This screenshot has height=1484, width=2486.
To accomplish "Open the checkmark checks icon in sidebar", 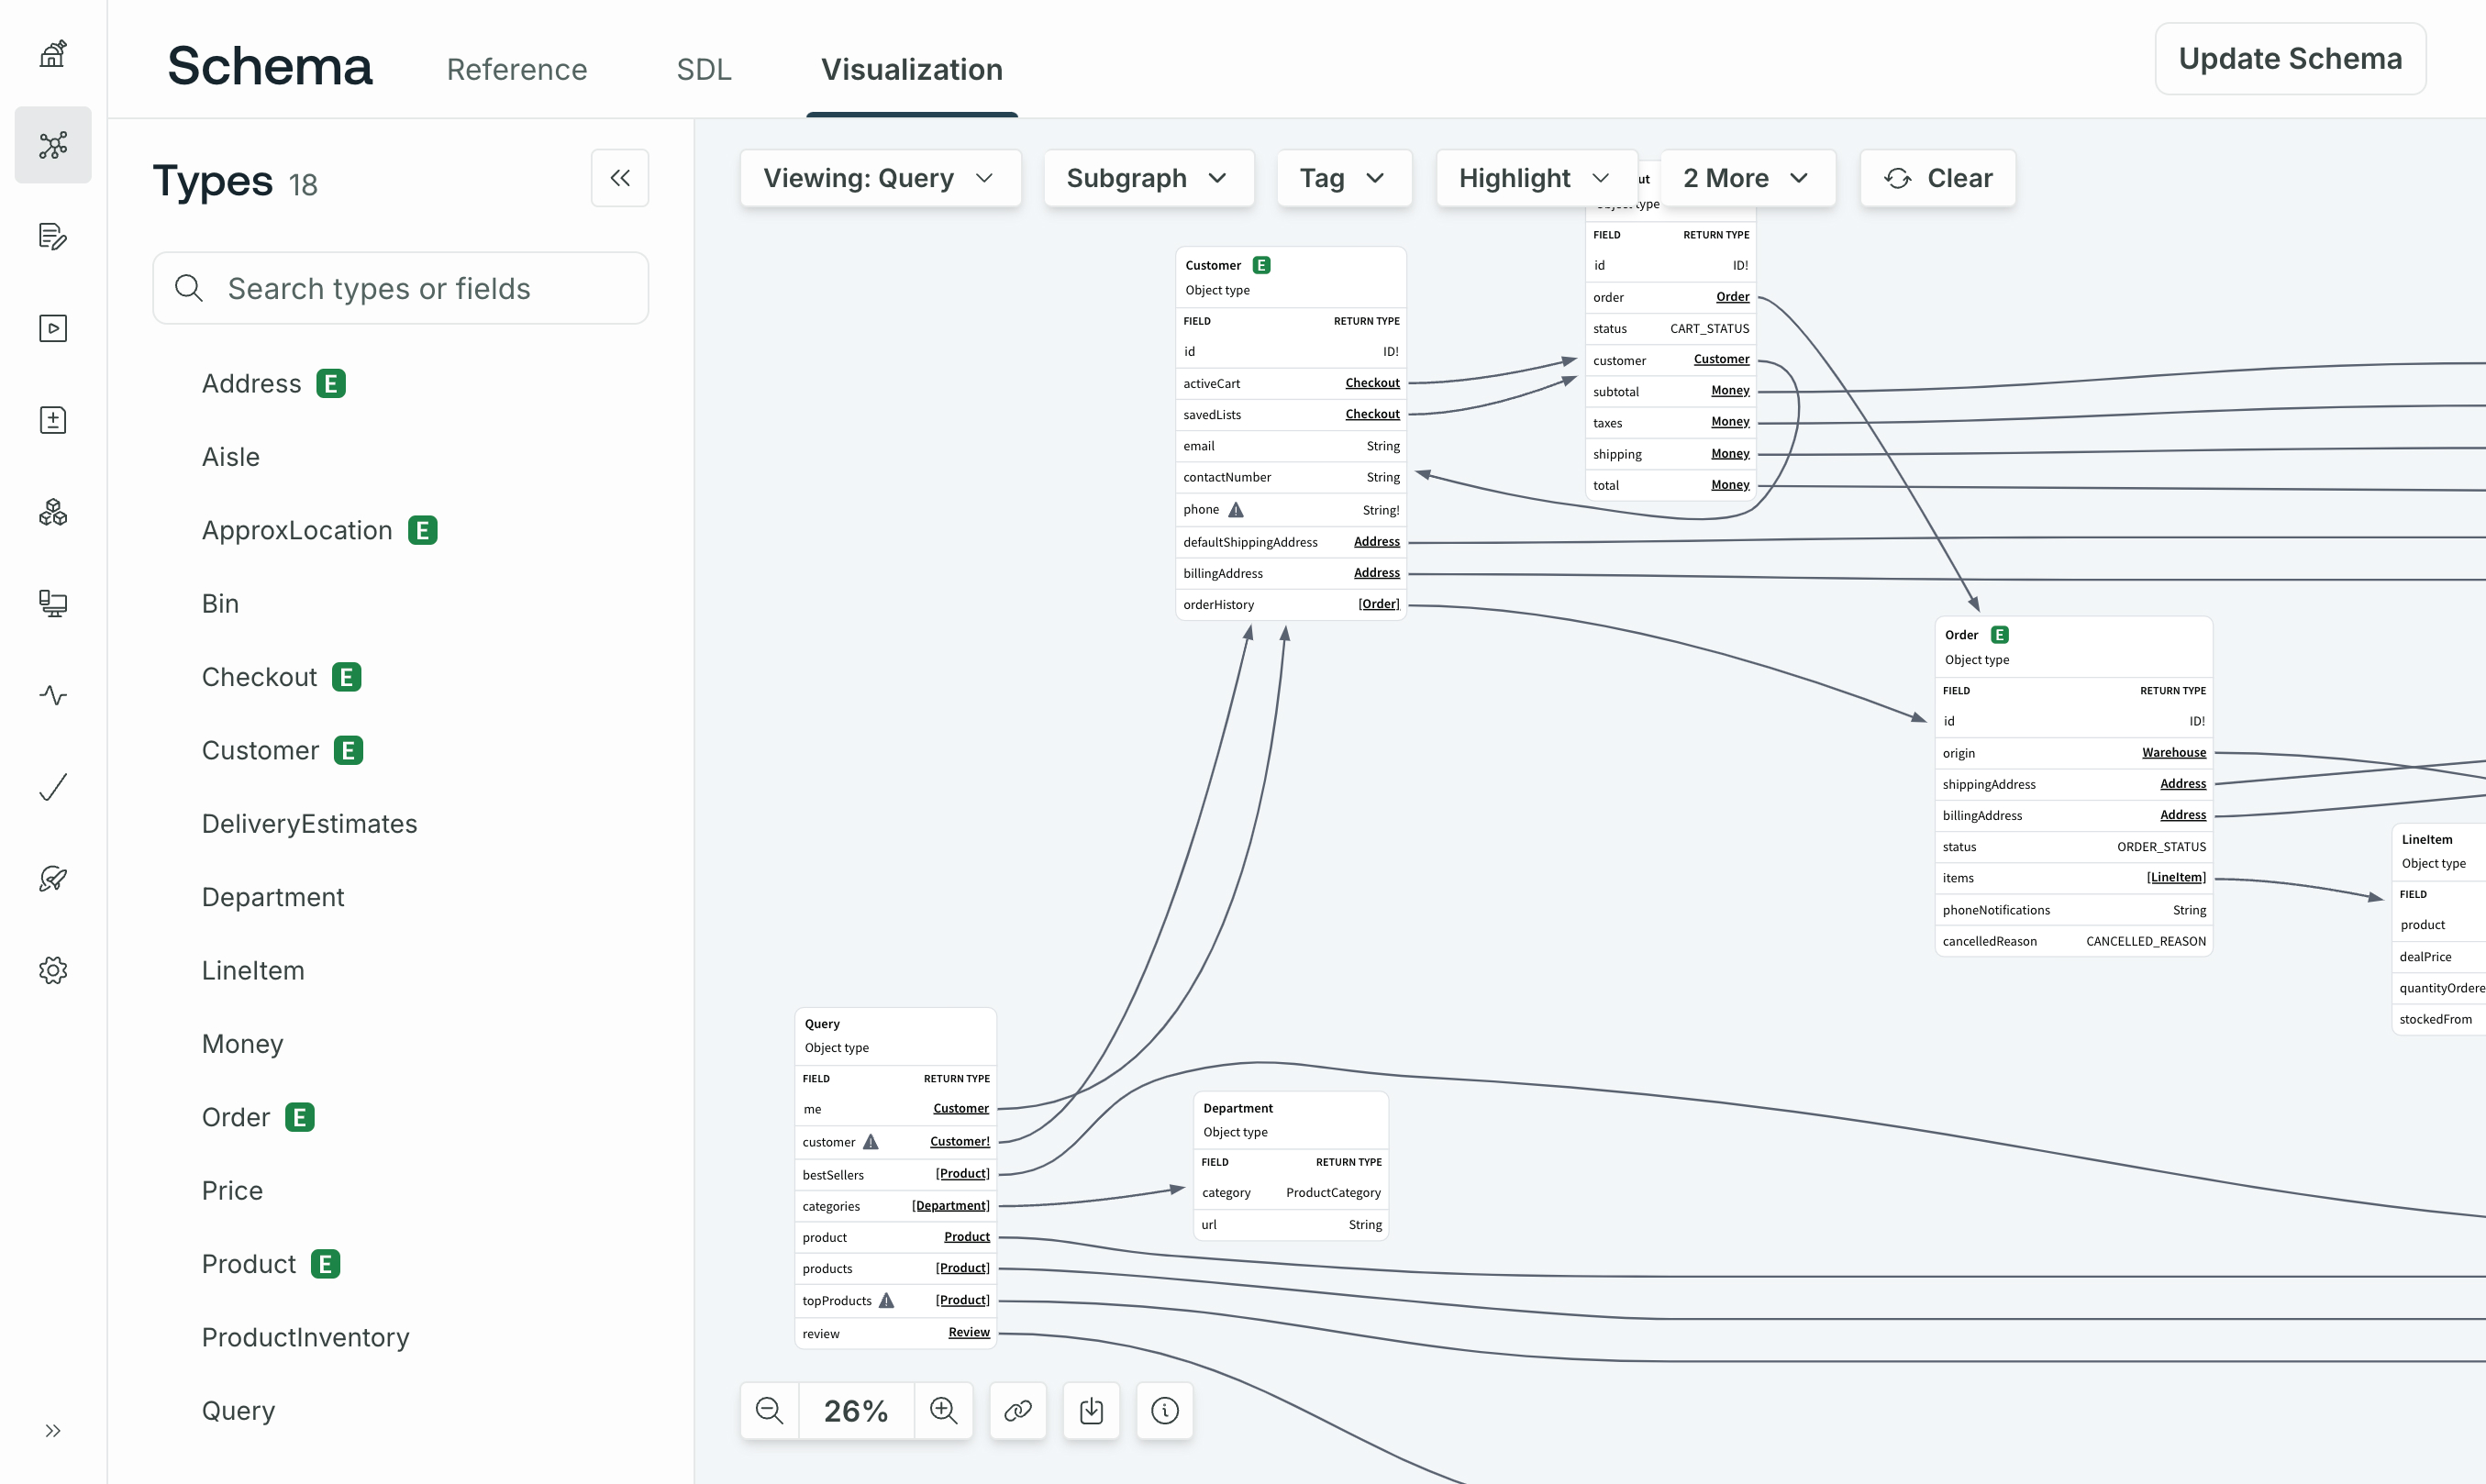I will (x=53, y=787).
